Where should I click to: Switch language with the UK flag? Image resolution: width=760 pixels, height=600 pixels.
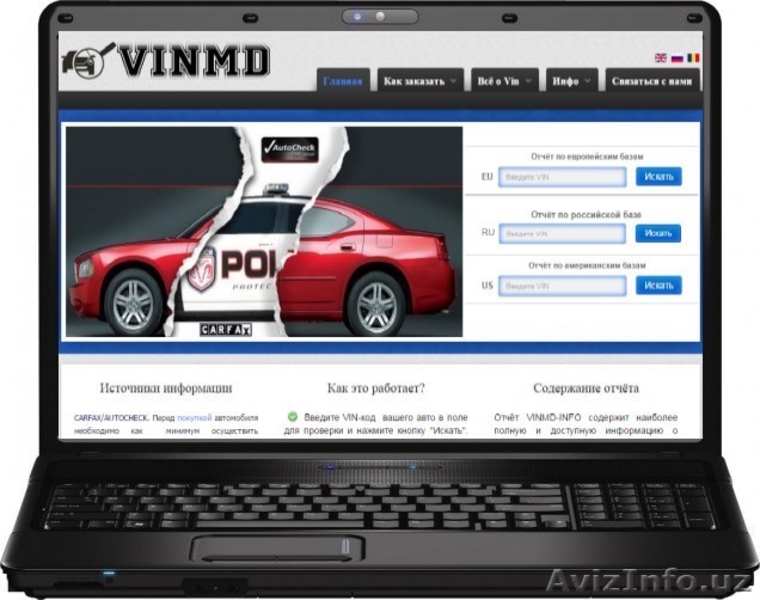(660, 58)
